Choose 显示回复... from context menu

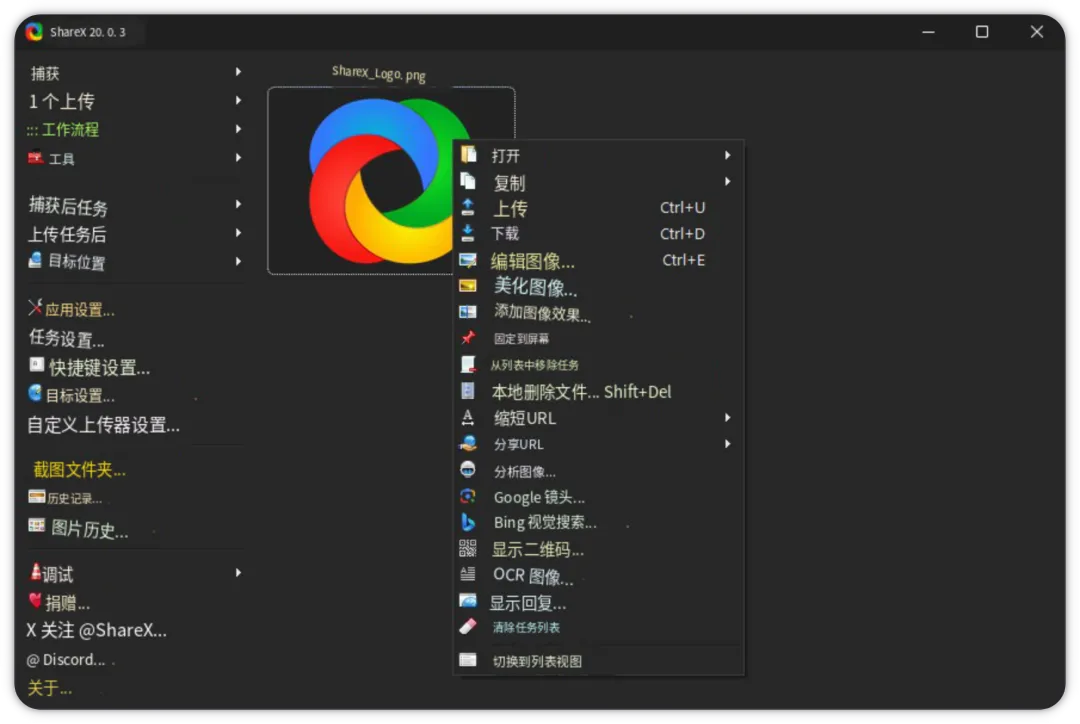point(598,603)
